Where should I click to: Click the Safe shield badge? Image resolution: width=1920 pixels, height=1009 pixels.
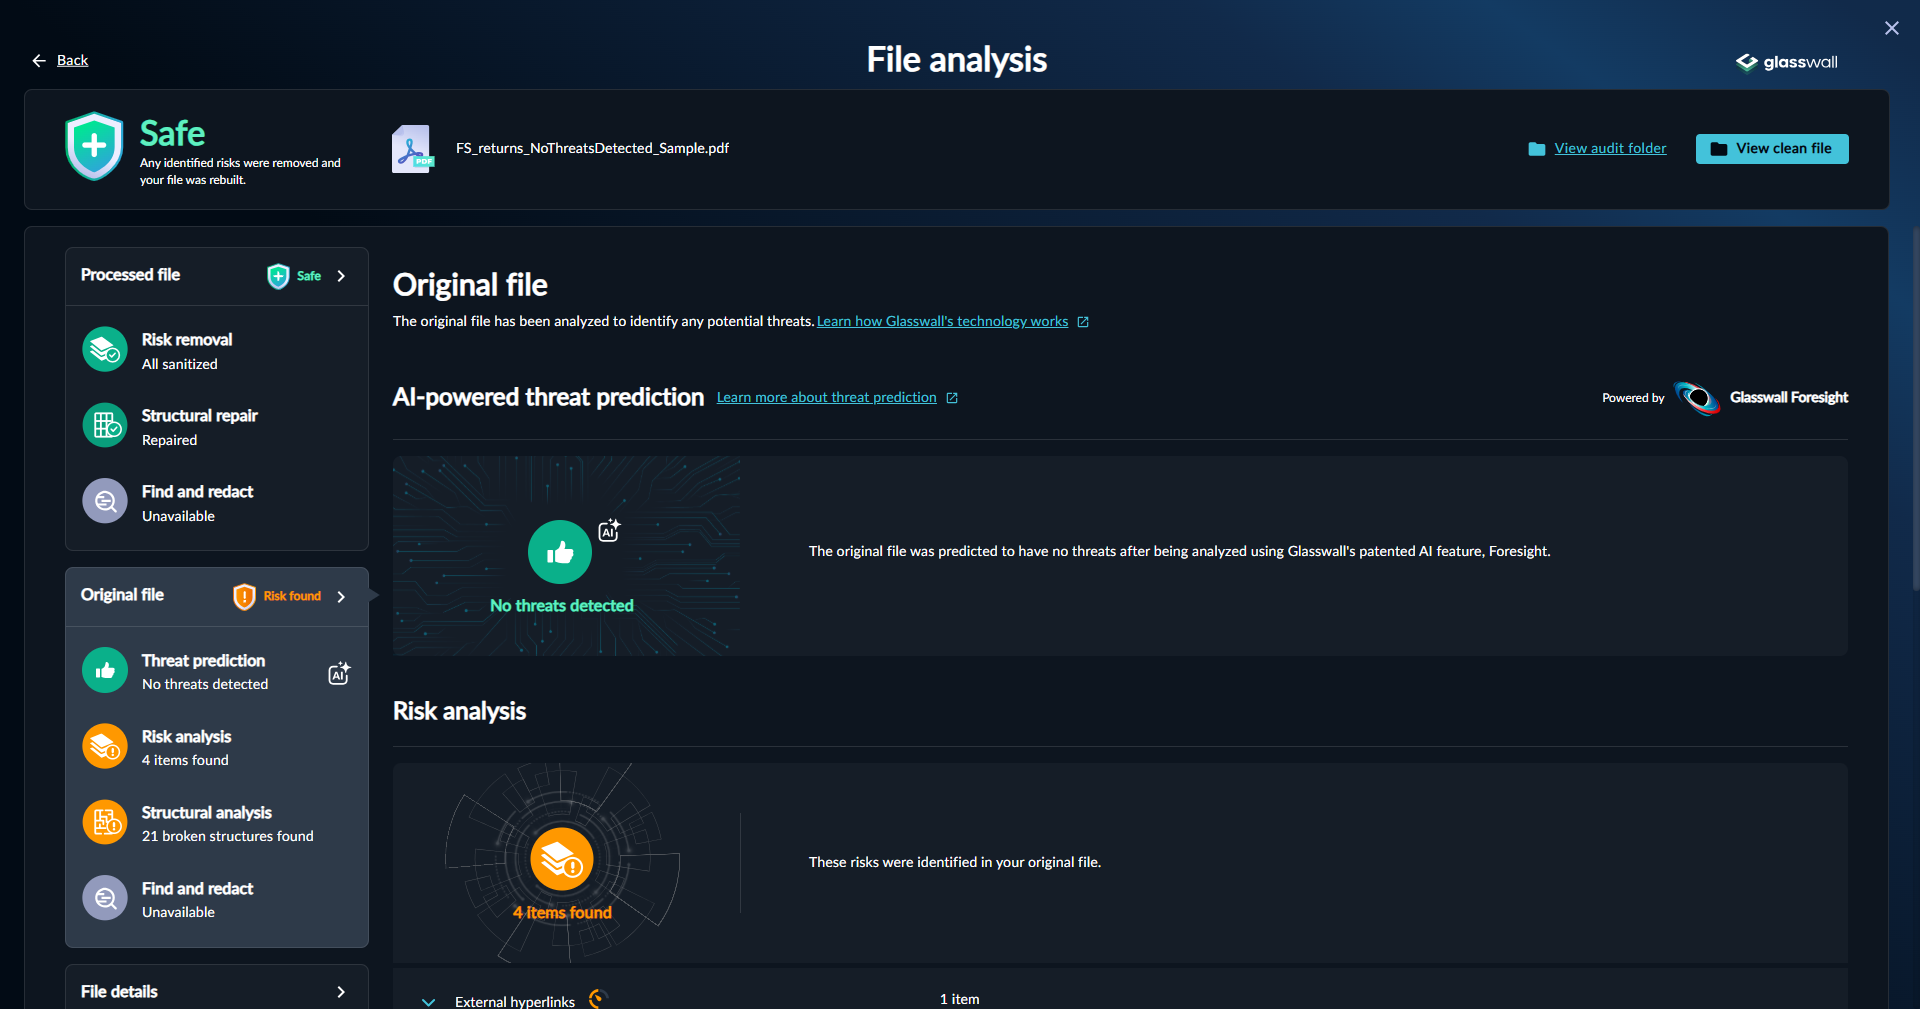coord(93,146)
